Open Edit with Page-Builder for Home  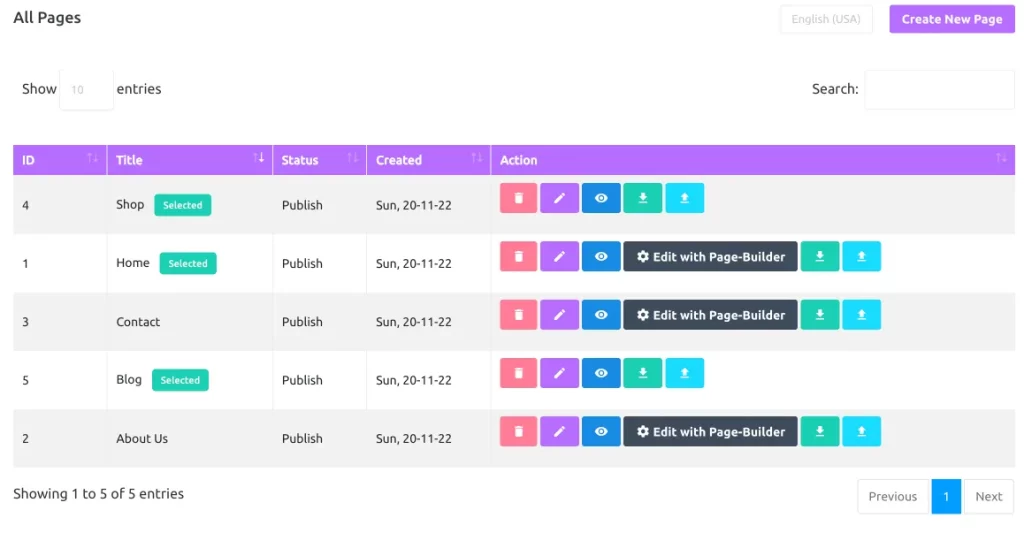coord(710,256)
